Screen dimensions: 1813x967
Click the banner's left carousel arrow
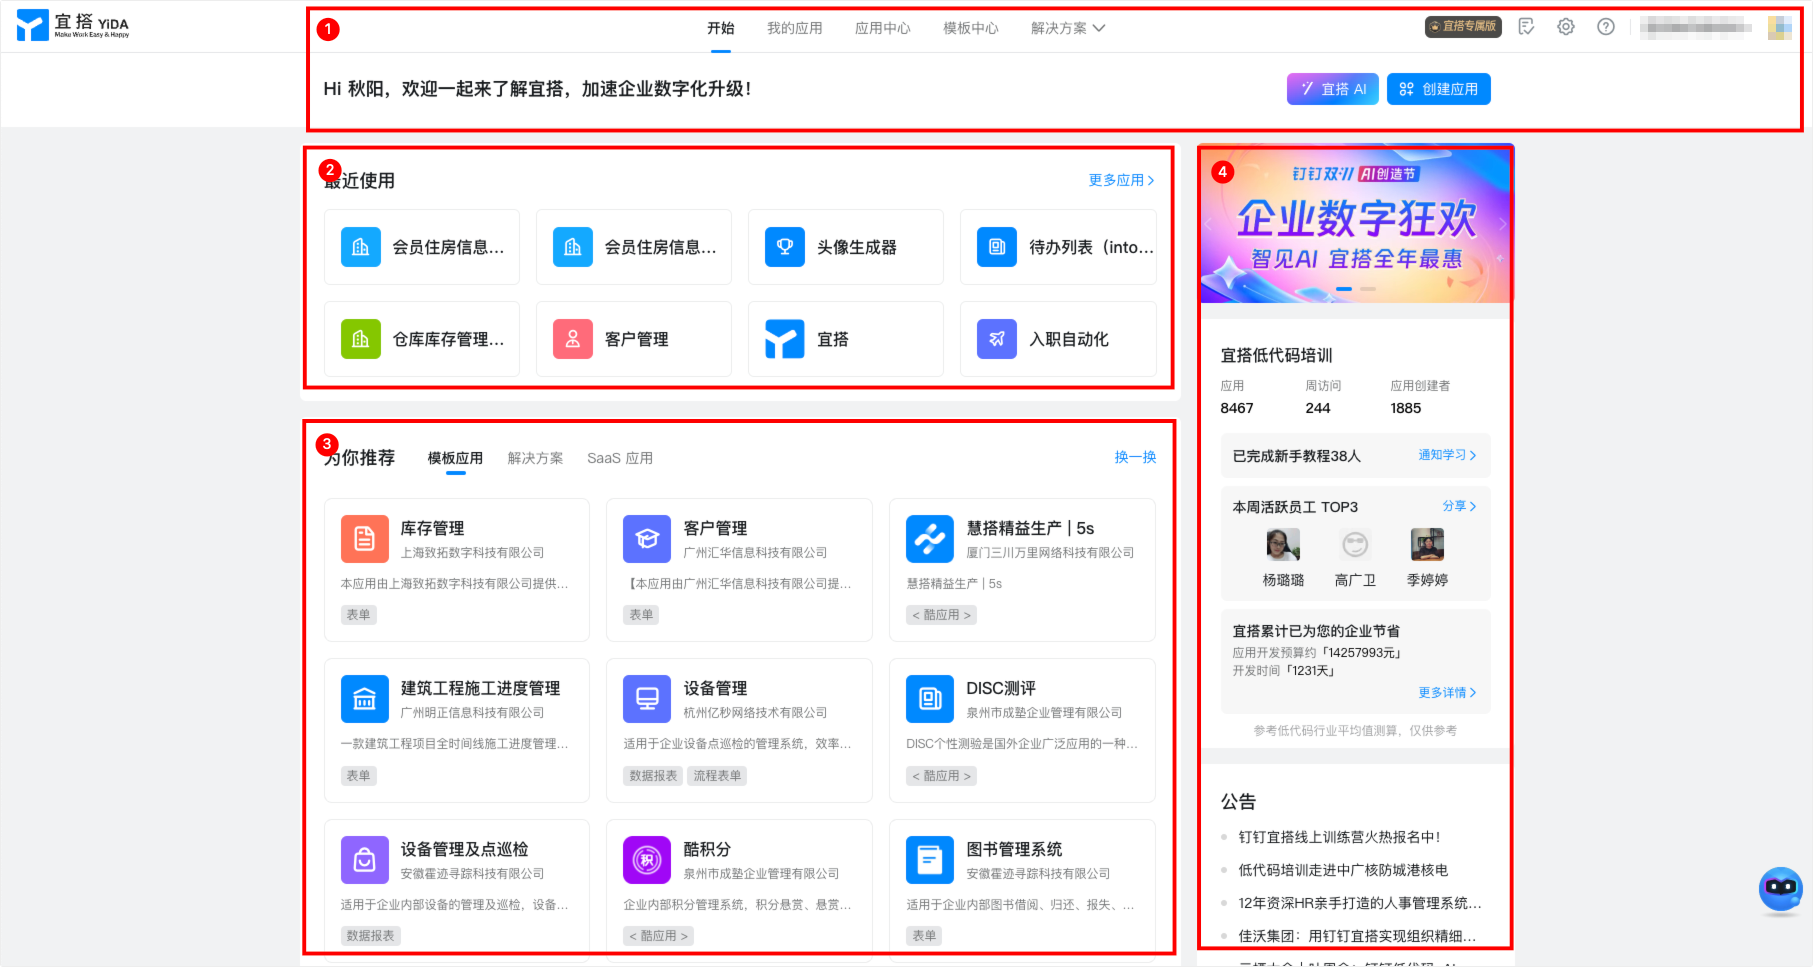(x=1208, y=224)
